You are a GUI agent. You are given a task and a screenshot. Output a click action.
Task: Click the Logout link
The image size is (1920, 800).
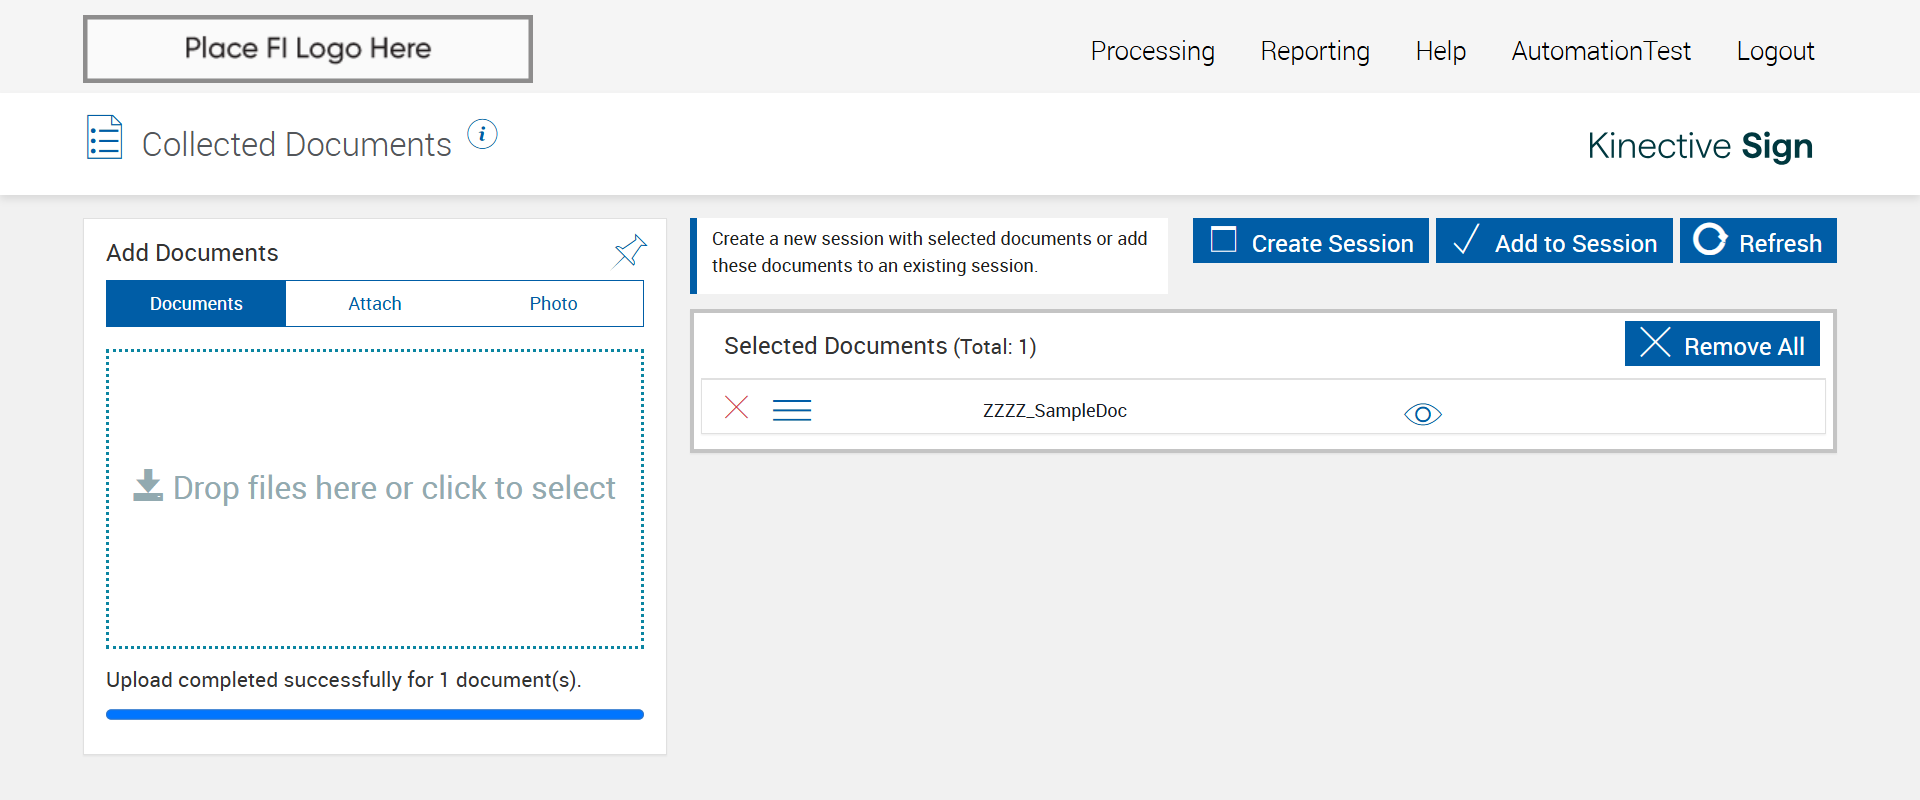pyautogui.click(x=1775, y=51)
